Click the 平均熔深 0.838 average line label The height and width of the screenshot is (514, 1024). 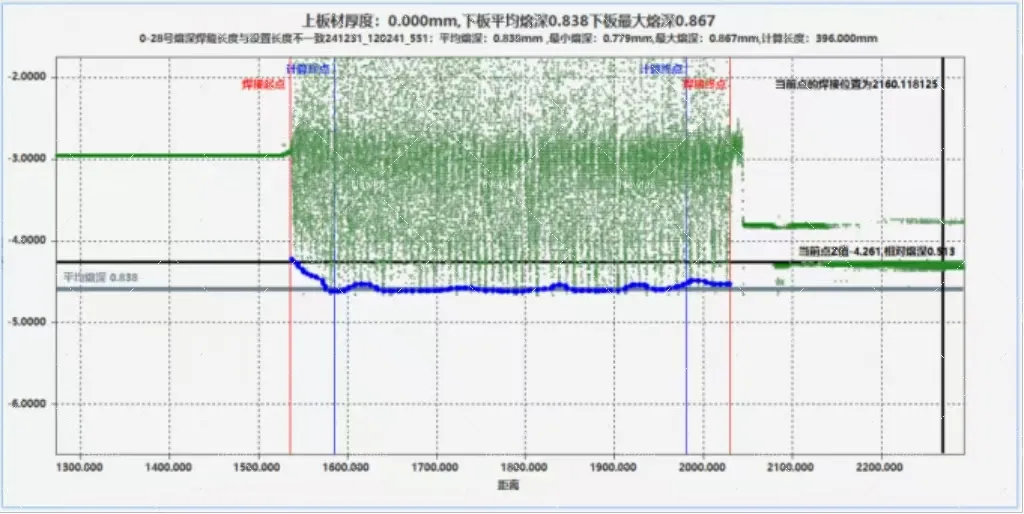[x=100, y=277]
